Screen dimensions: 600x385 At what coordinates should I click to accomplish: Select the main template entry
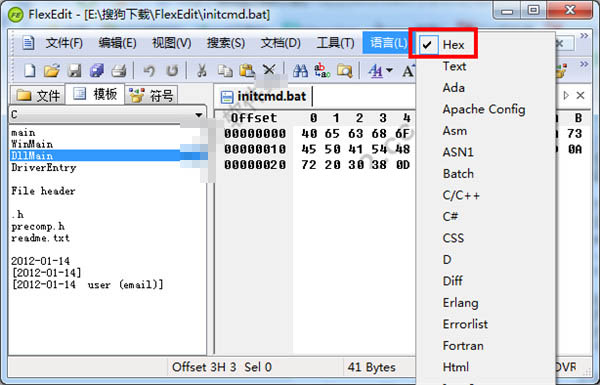[x=23, y=132]
